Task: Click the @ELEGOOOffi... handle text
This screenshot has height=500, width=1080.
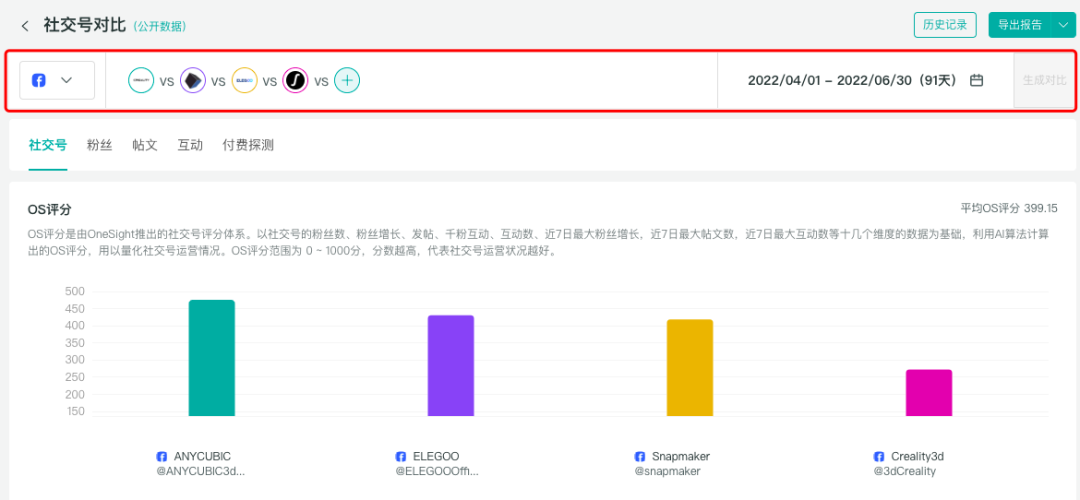Action: [x=437, y=472]
